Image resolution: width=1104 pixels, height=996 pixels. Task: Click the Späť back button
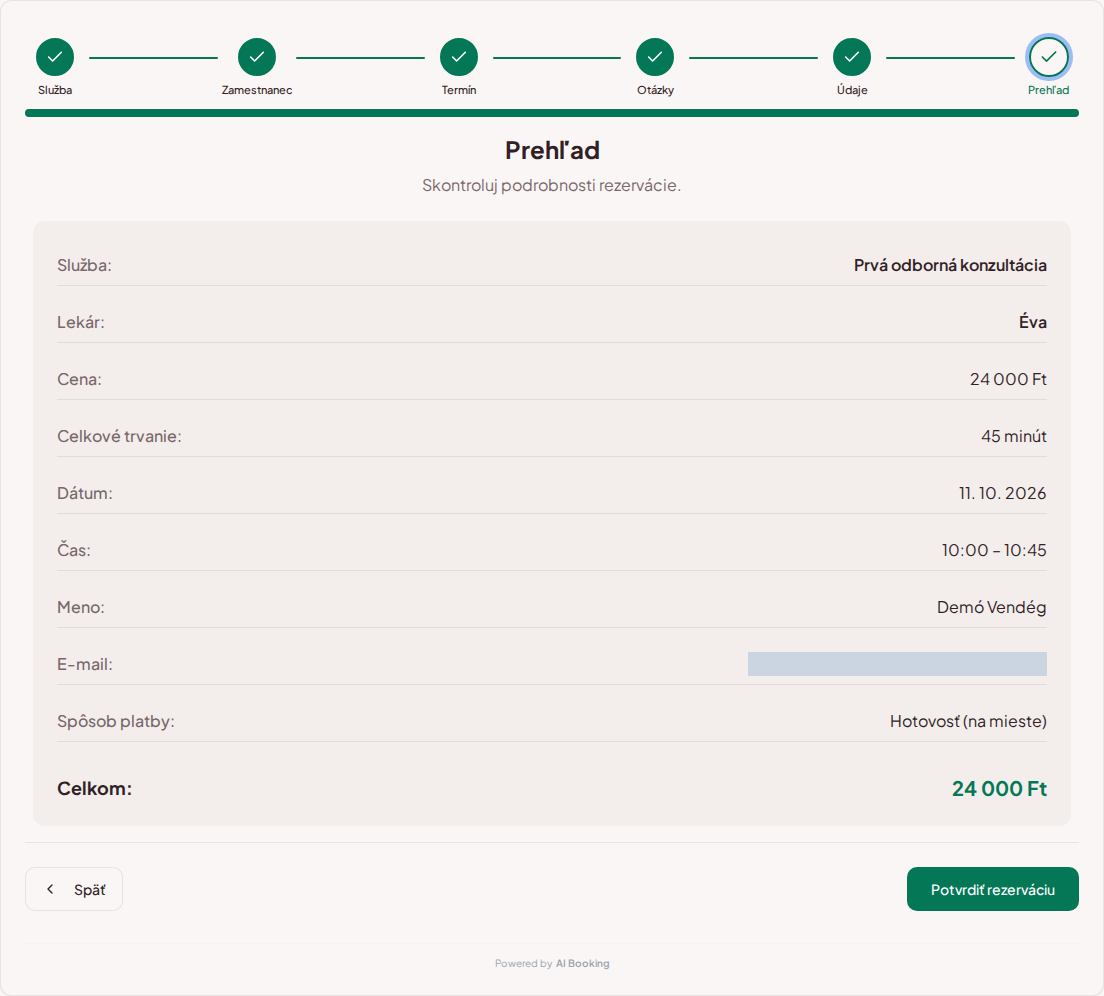74,889
